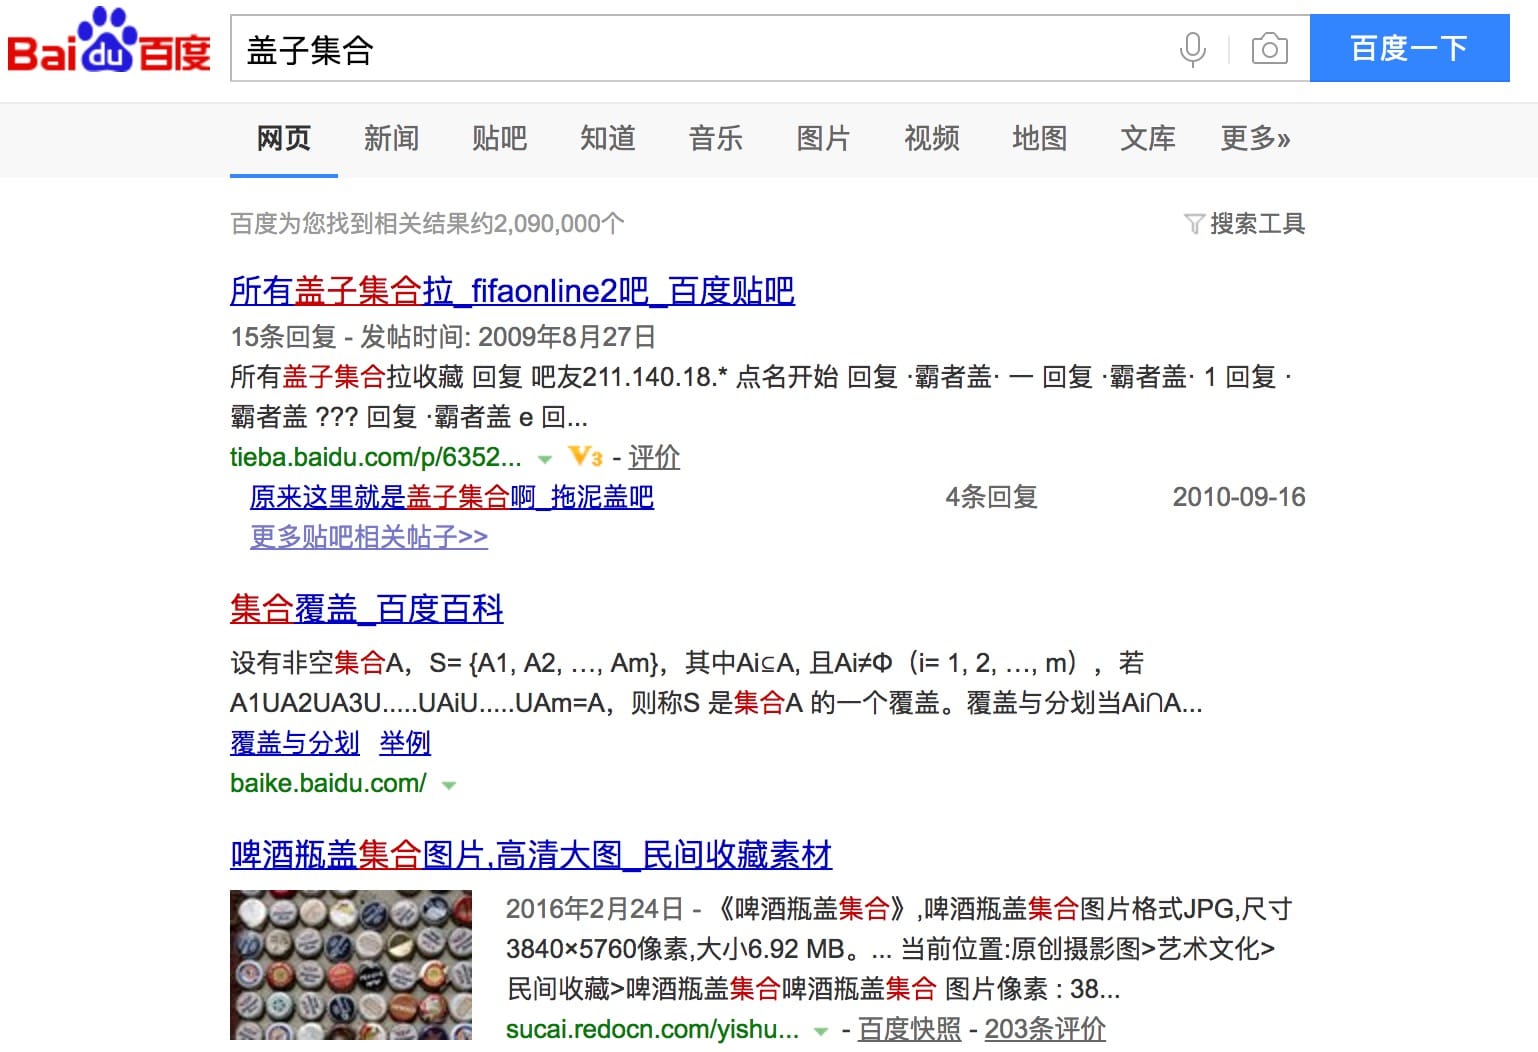Image resolution: width=1538 pixels, height=1052 pixels.
Task: Click the 4条回复 reply count
Action: [991, 497]
